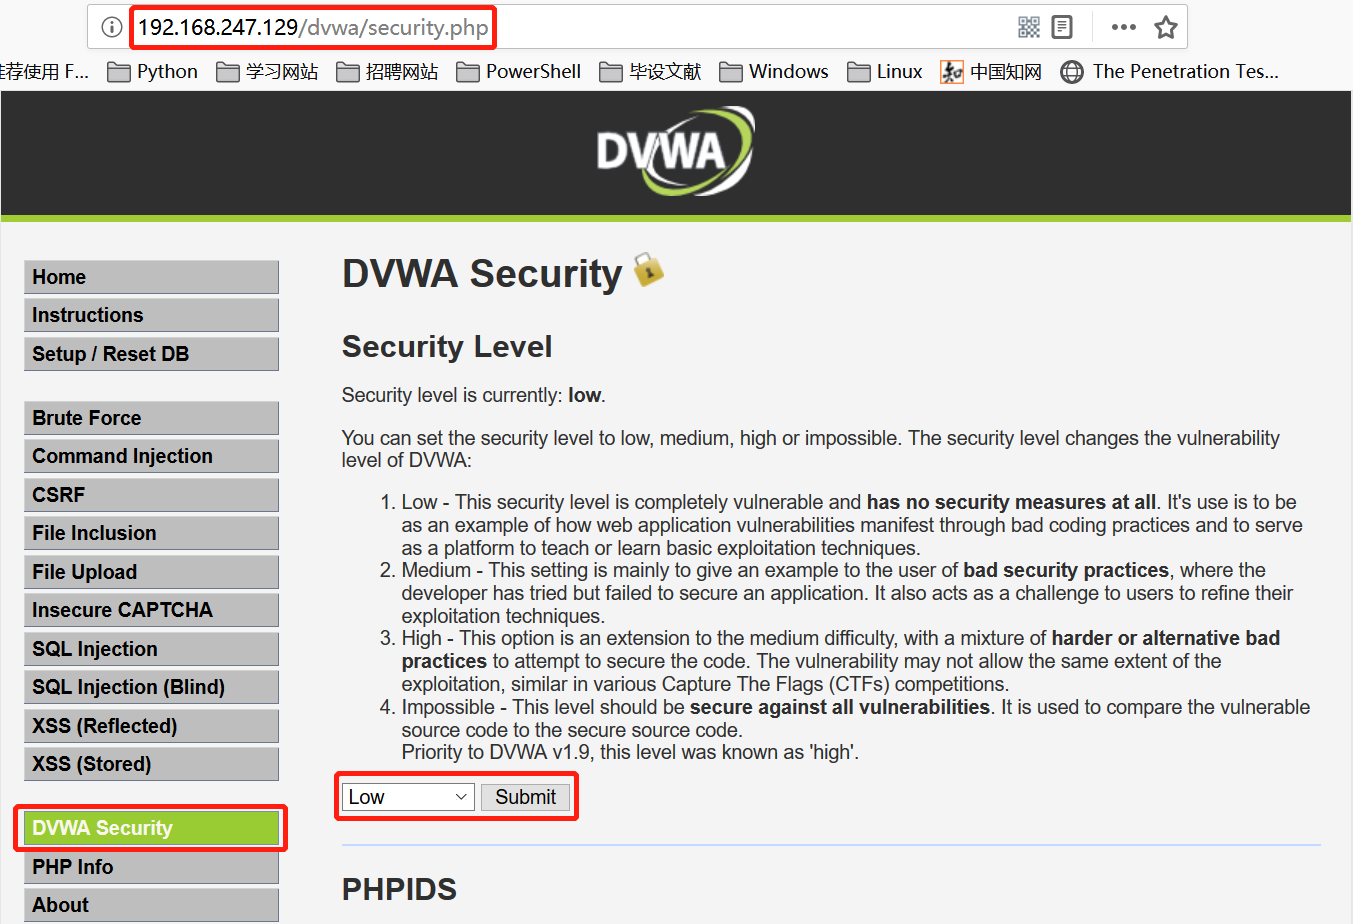
Task: Open the Windows bookmarks folder
Action: pos(774,72)
